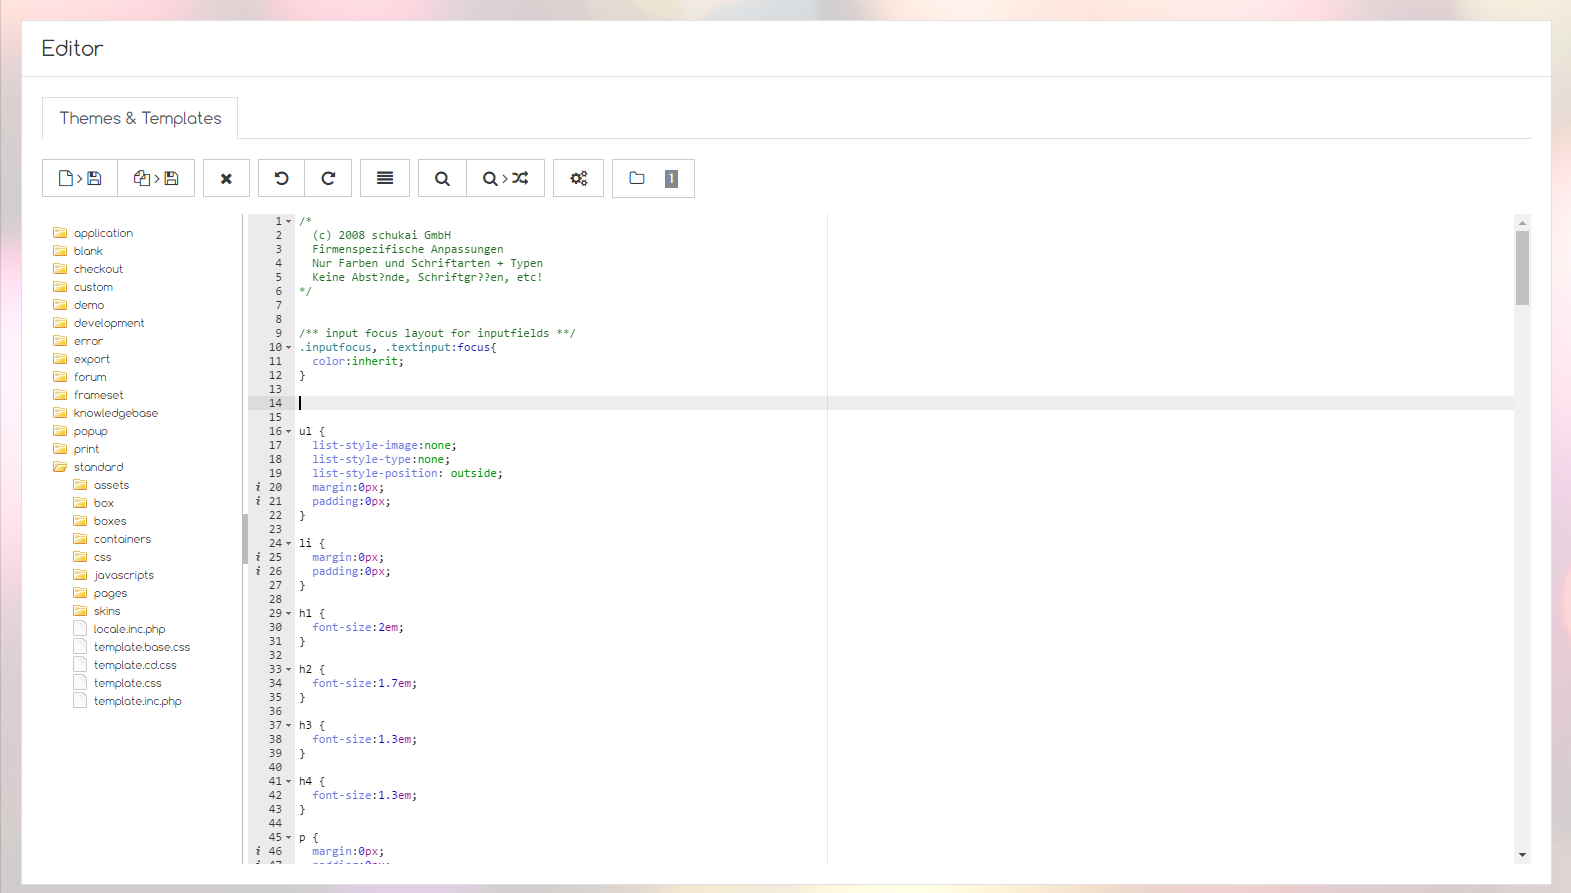Screen dimensions: 1571x893
Task: Click the justify lines toolbar icon
Action: [x=385, y=178]
